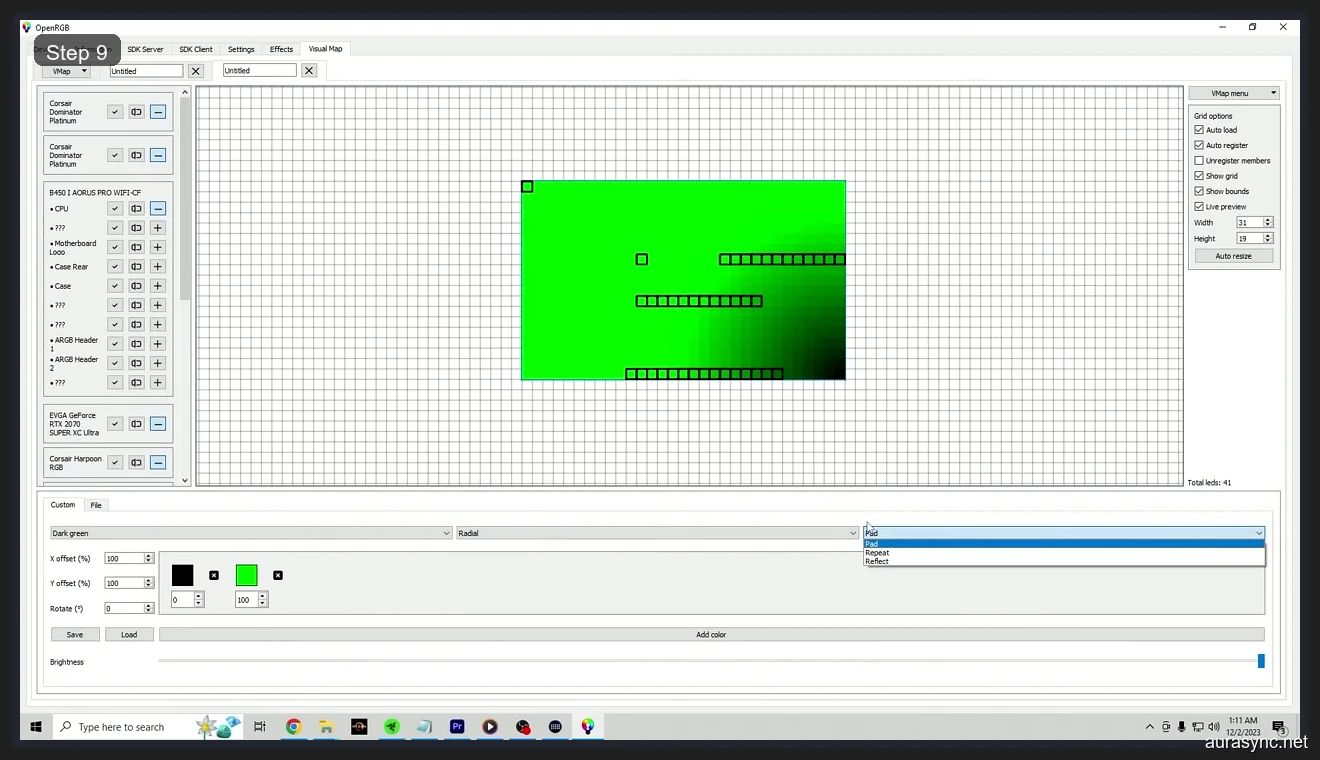Disable Show grid in Grid options

point(1199,175)
